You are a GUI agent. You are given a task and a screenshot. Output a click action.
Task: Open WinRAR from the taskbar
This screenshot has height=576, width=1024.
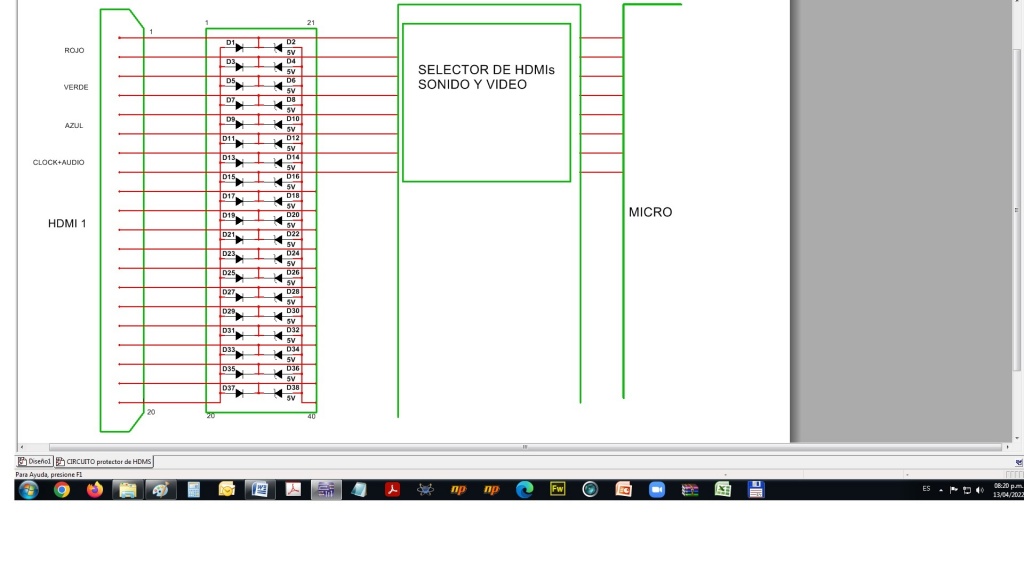click(x=689, y=490)
